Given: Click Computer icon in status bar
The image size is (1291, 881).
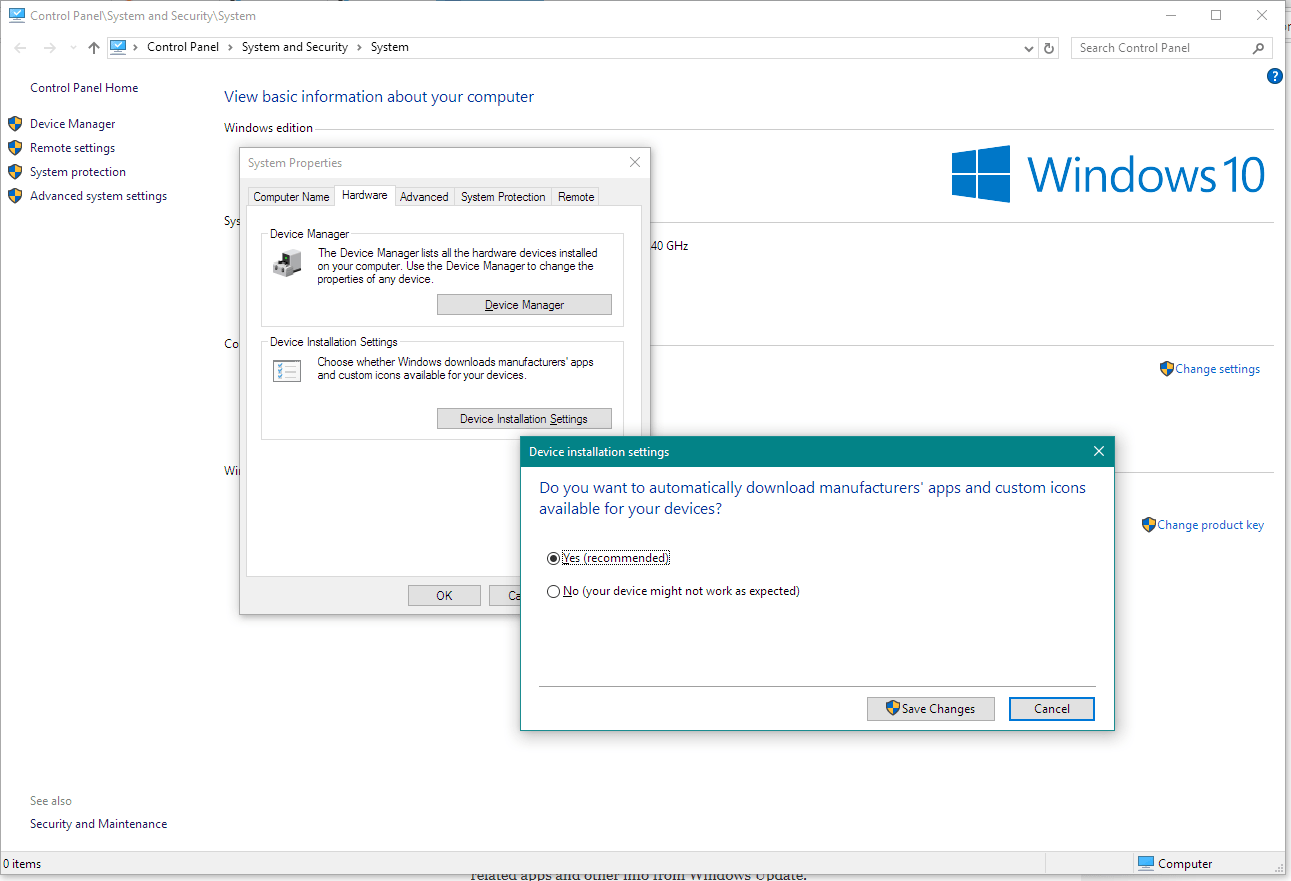Looking at the screenshot, I should [1145, 864].
